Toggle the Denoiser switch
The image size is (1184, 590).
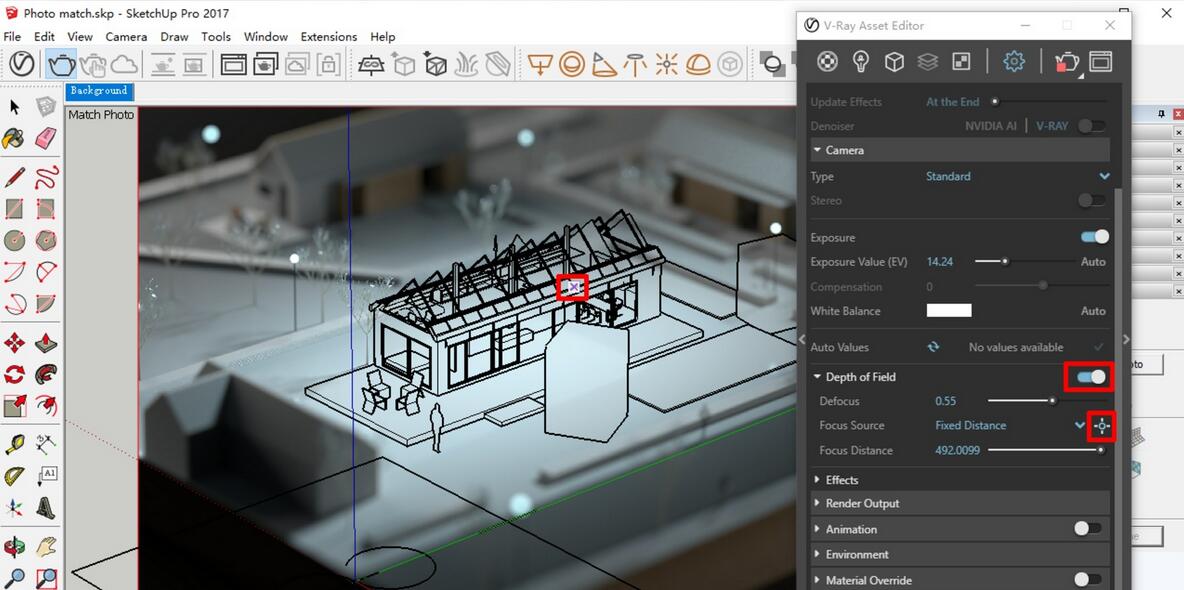1092,126
